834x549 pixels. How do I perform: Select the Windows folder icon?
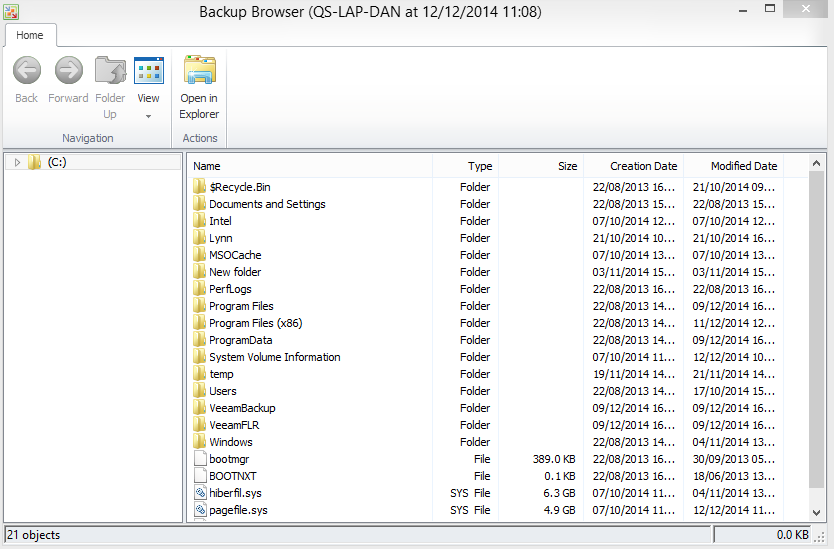coord(199,442)
